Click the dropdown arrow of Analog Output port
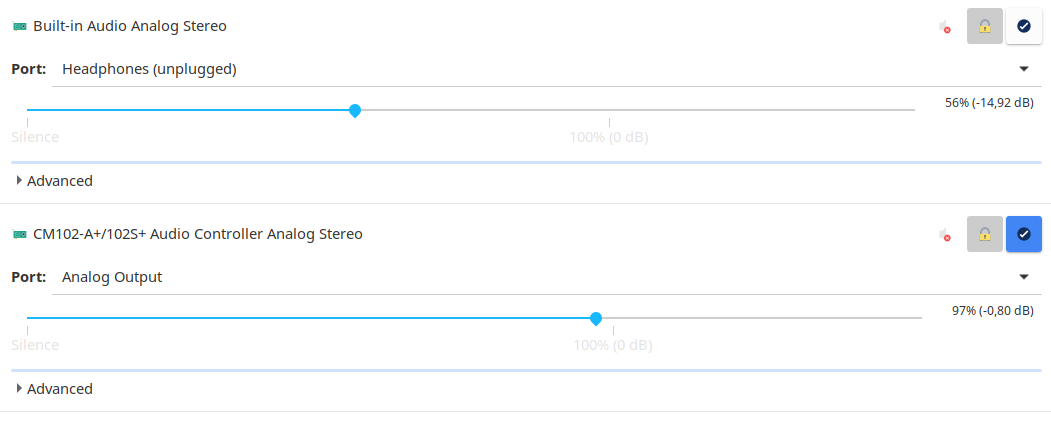 point(1024,277)
